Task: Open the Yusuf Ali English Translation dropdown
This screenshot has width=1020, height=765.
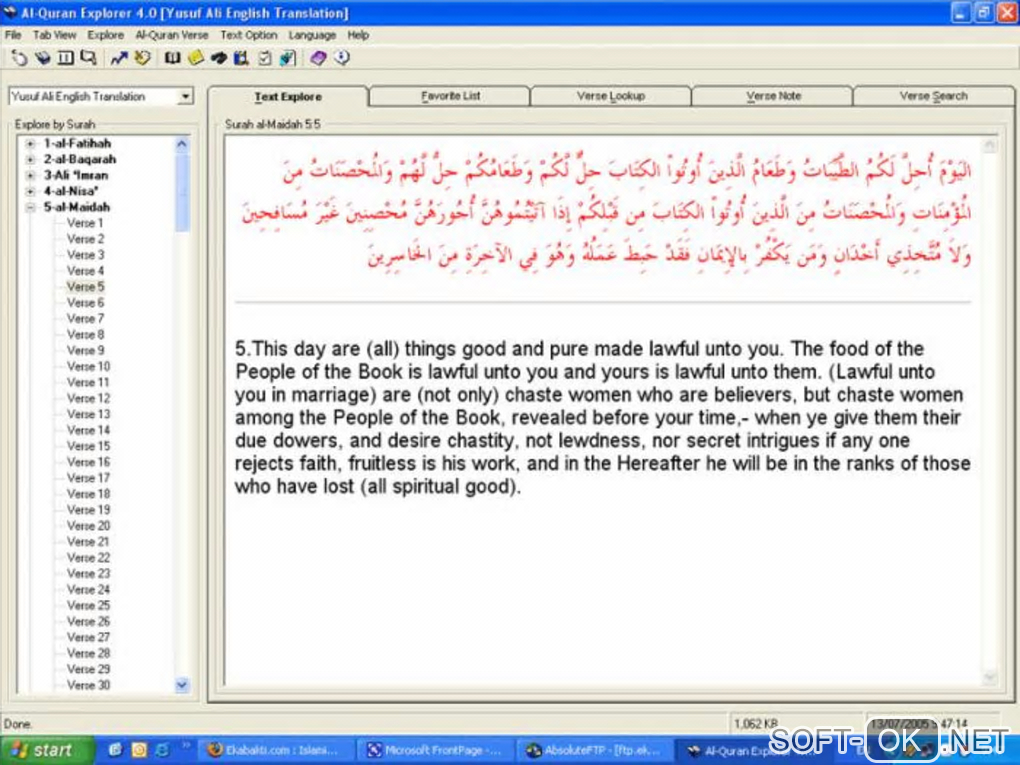Action: [x=185, y=97]
